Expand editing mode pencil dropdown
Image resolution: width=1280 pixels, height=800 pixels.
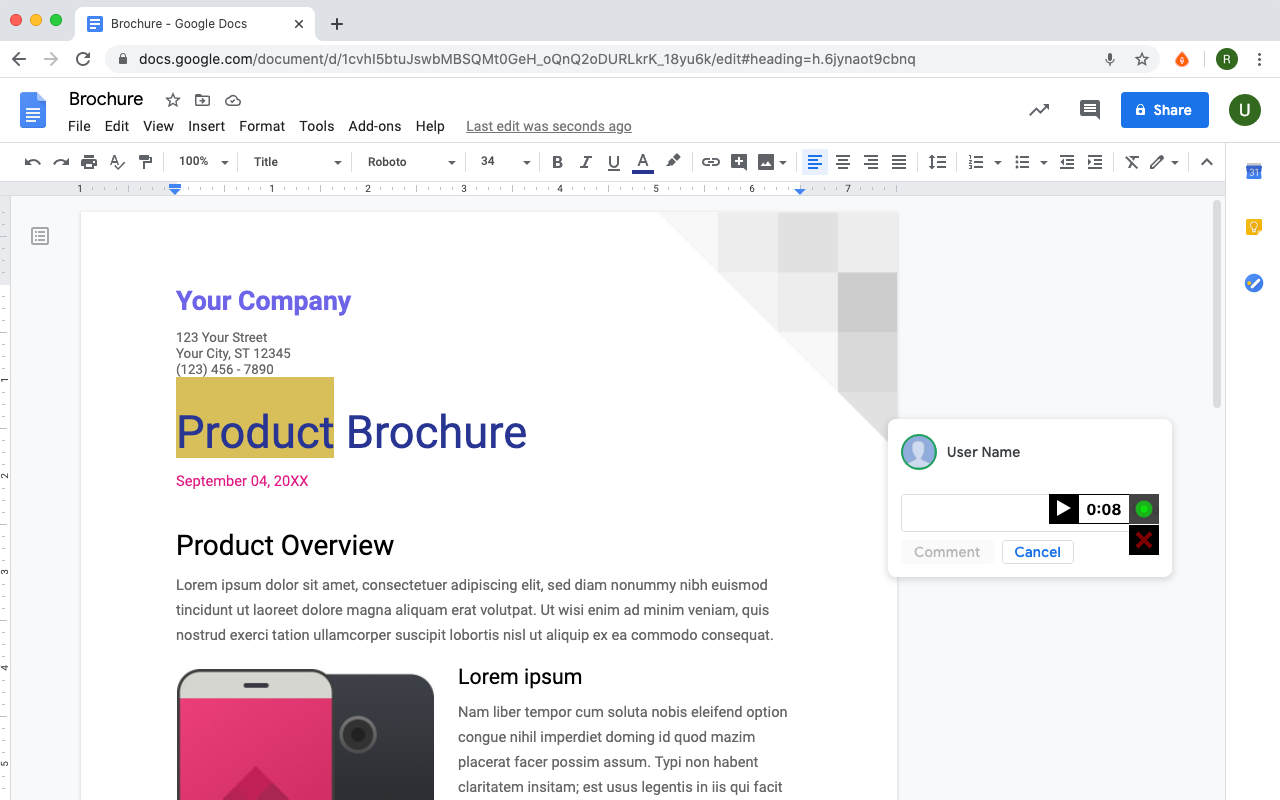pyautogui.click(x=1175, y=163)
